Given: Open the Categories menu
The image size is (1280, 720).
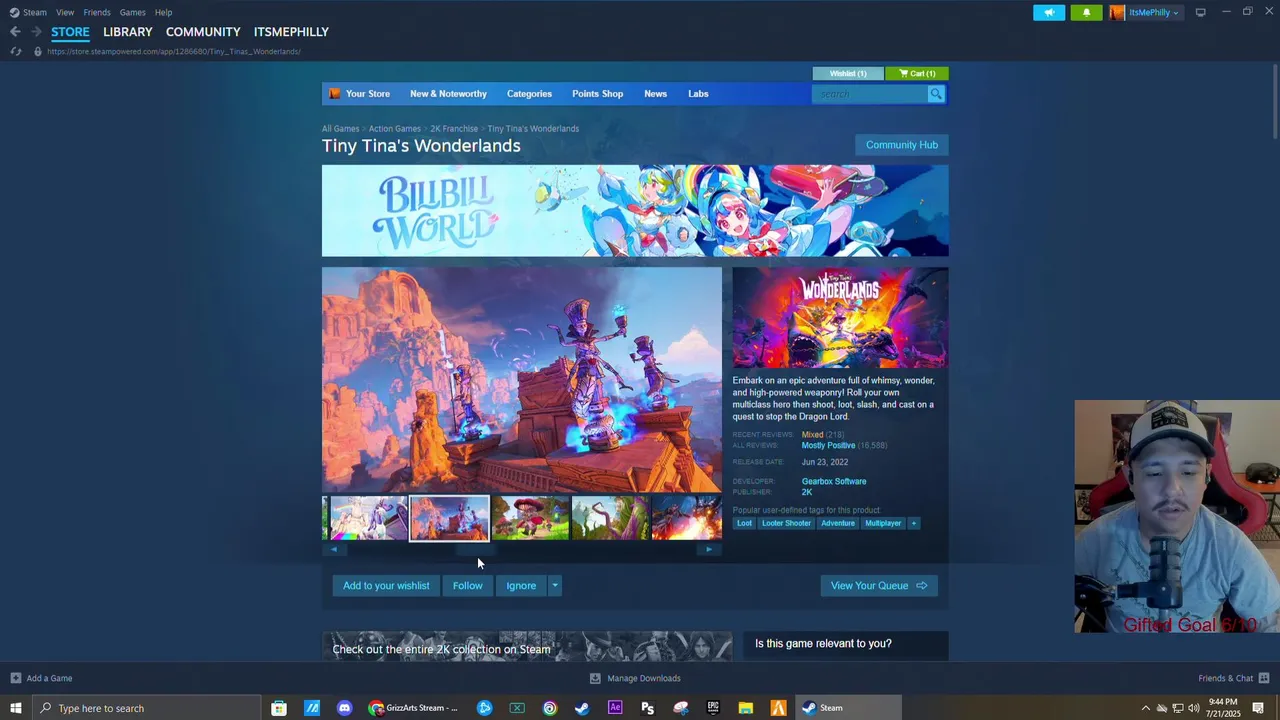Looking at the screenshot, I should coord(529,94).
